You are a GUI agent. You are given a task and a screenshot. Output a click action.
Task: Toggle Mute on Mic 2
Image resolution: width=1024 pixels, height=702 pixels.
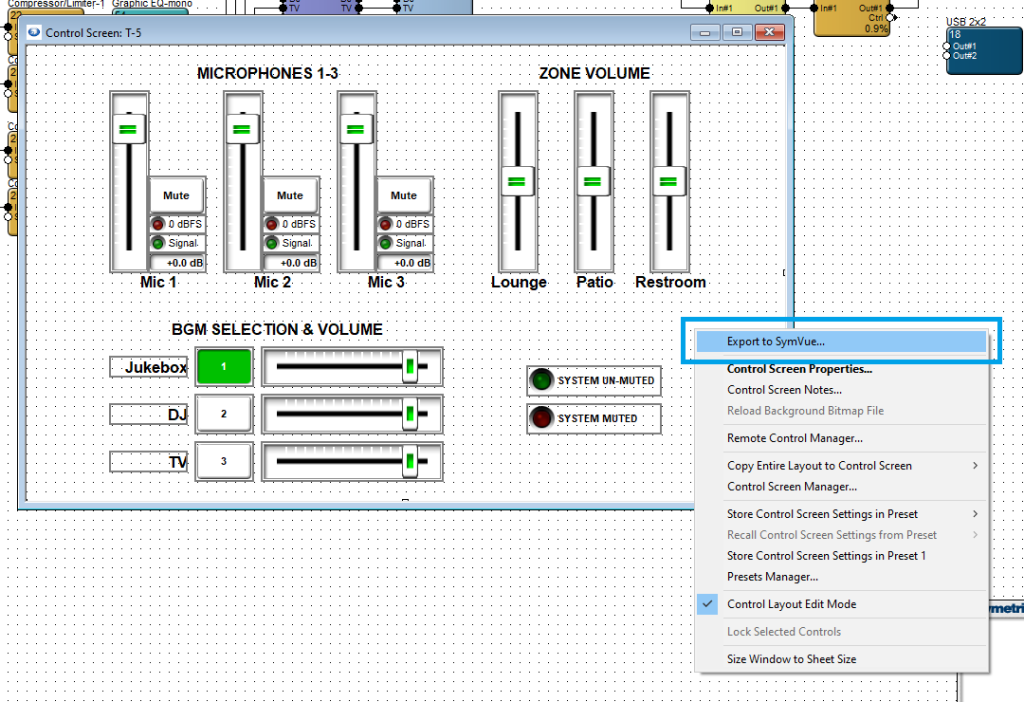(x=290, y=195)
